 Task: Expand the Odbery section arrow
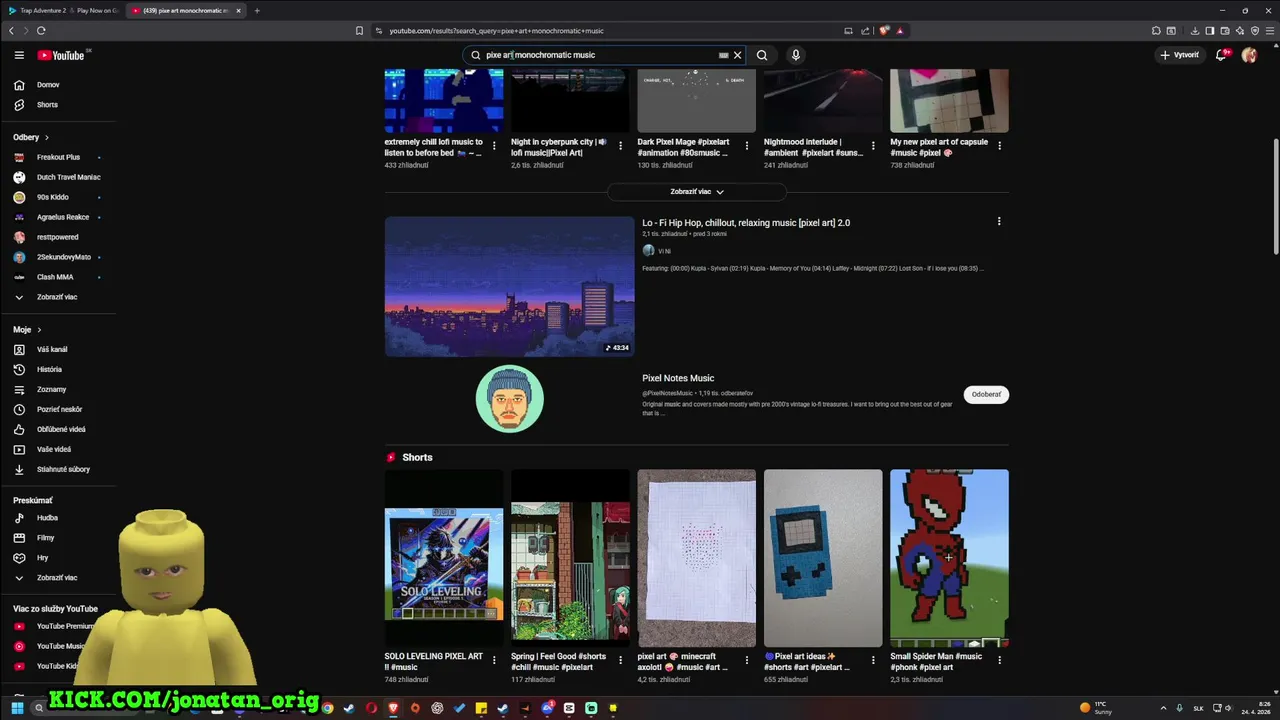coord(46,137)
